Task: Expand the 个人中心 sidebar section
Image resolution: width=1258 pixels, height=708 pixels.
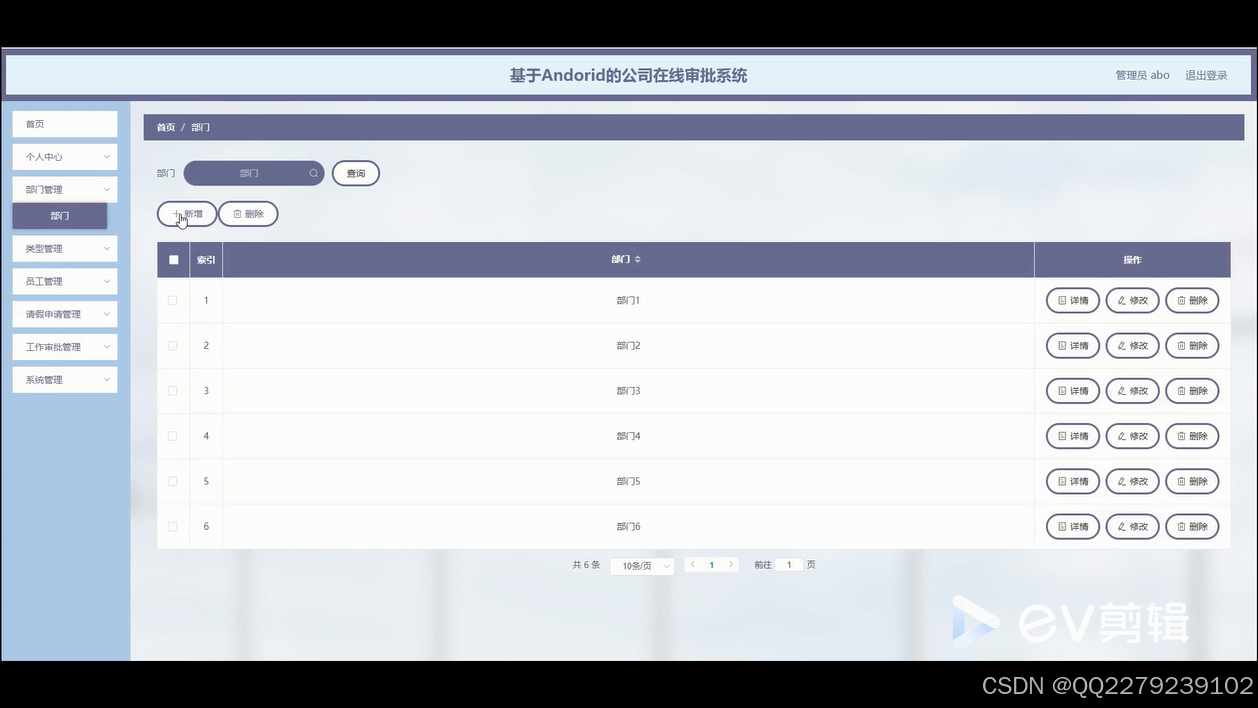Action: pos(64,156)
